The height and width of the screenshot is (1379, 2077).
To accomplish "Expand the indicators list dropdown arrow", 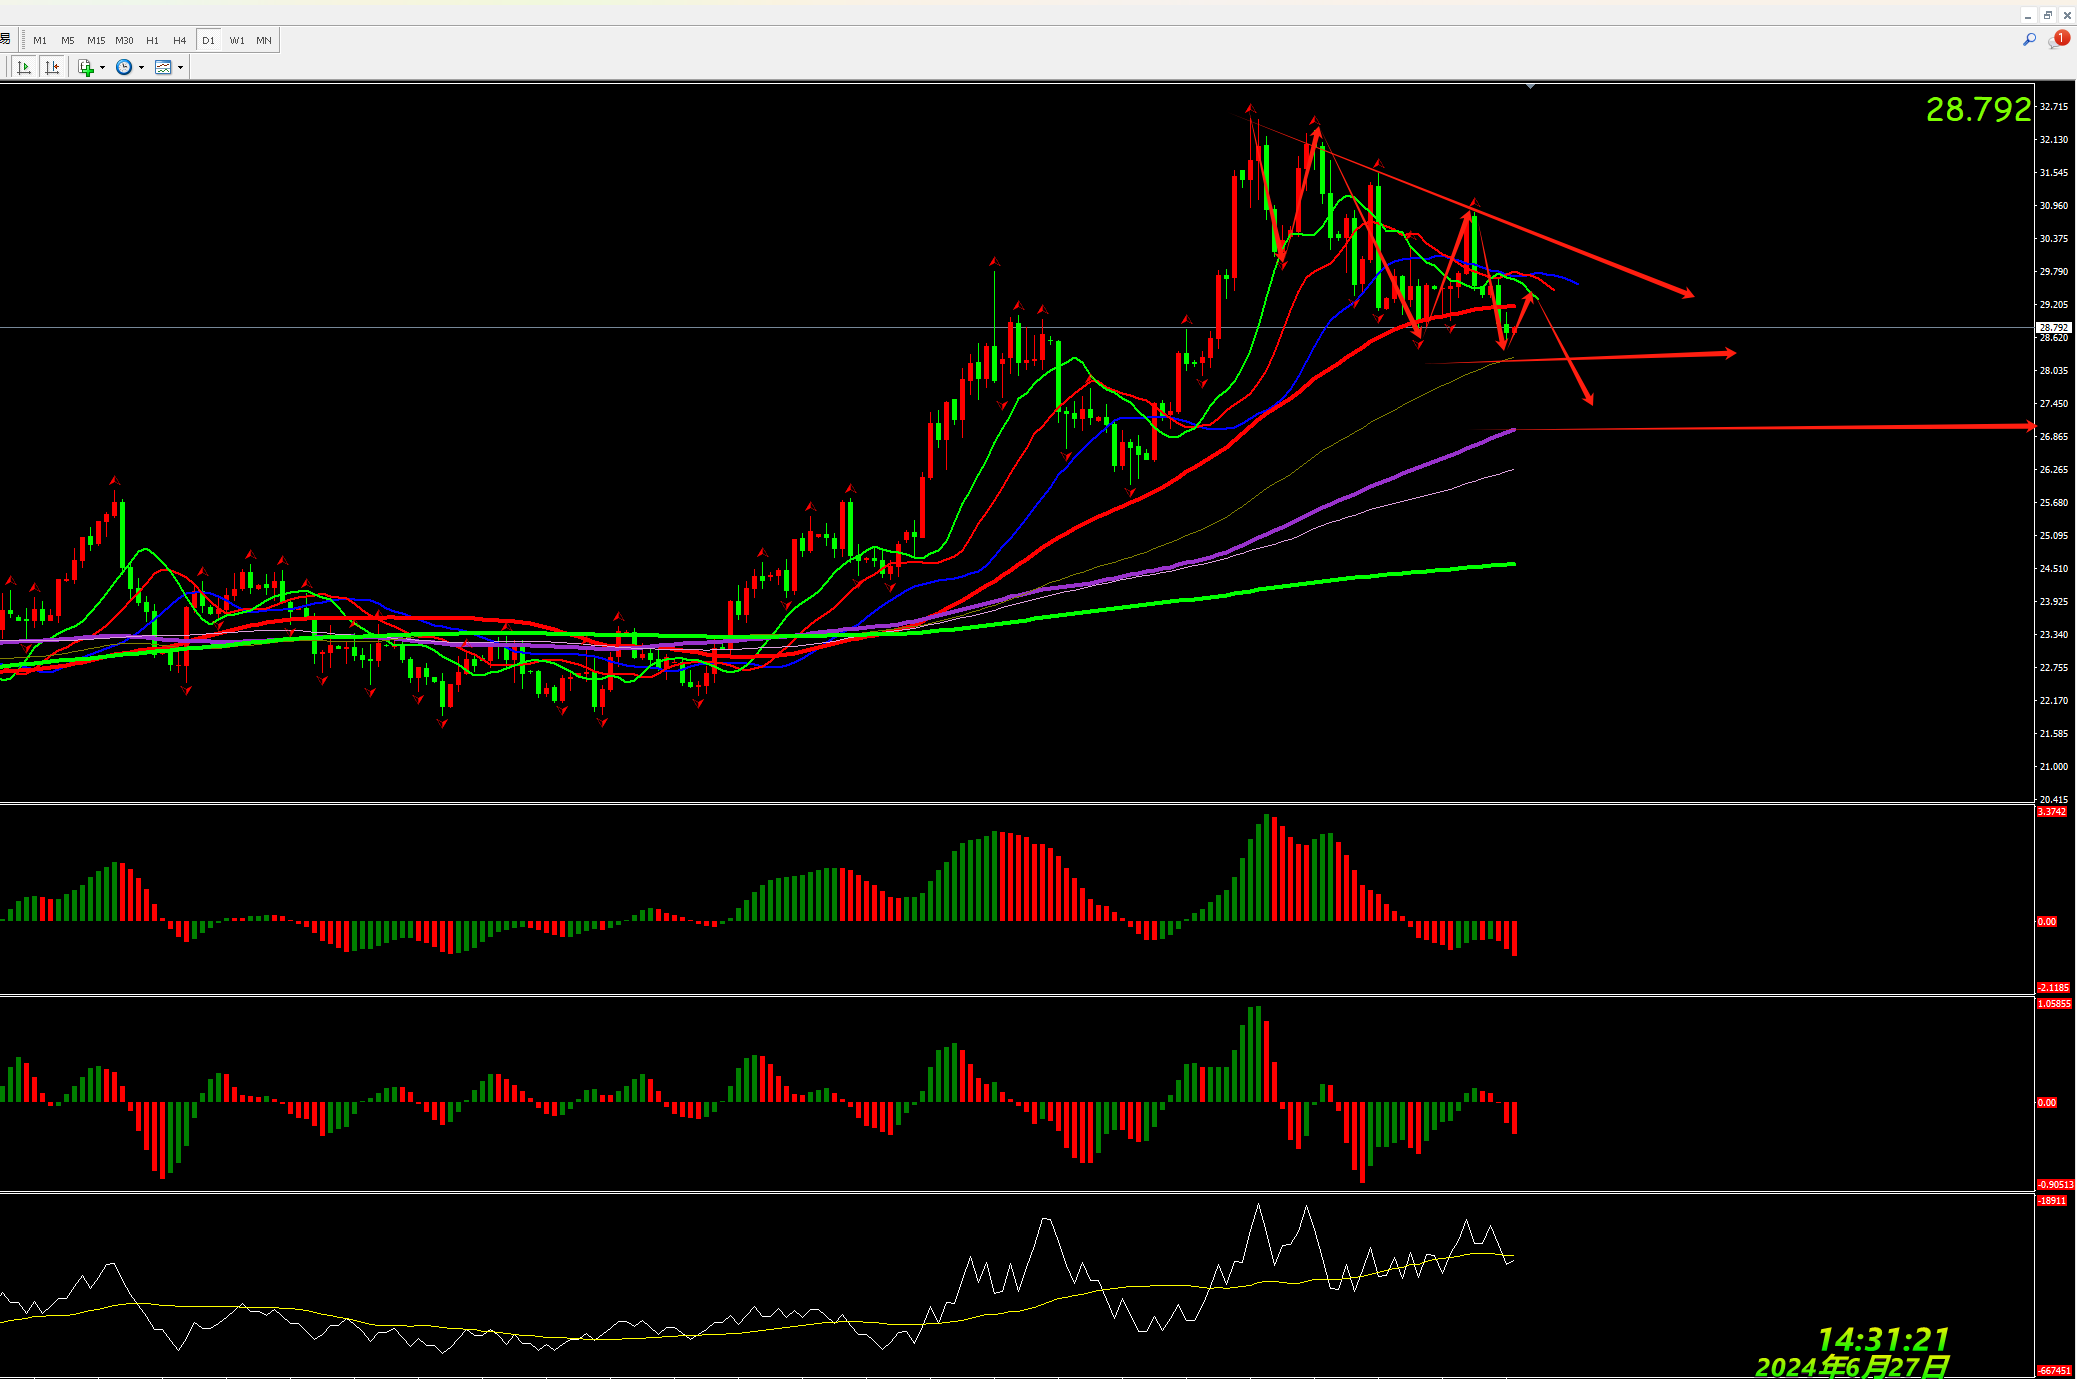I will 102,68.
